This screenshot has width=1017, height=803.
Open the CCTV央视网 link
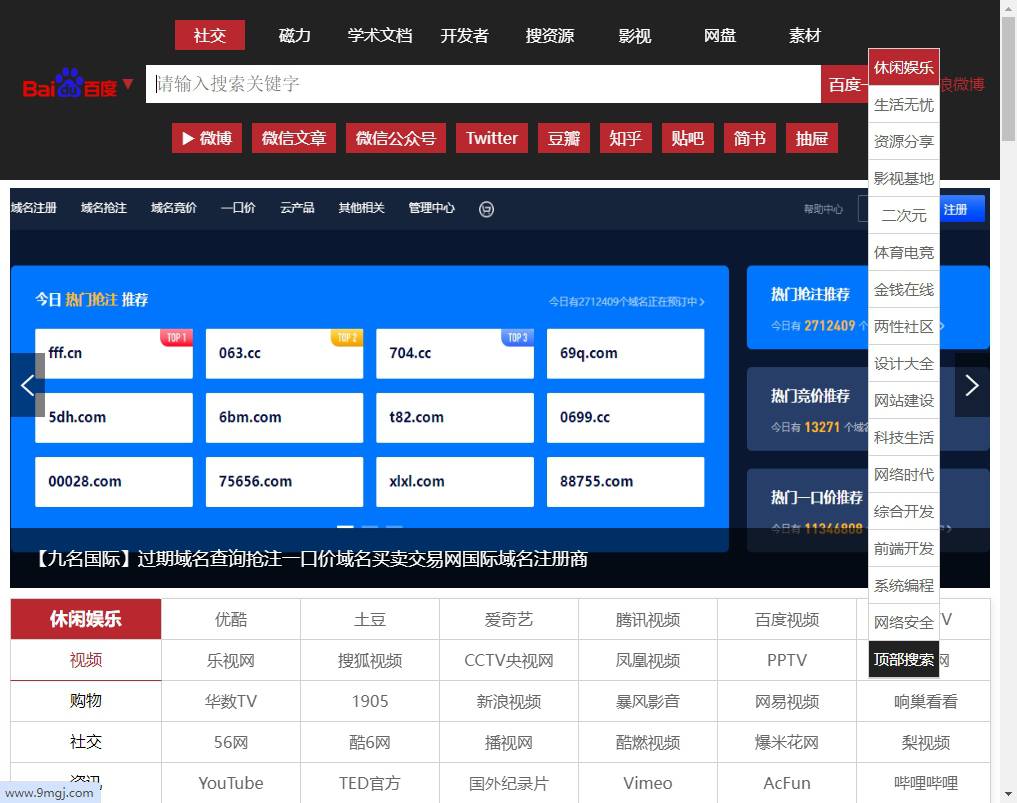[x=508, y=660]
